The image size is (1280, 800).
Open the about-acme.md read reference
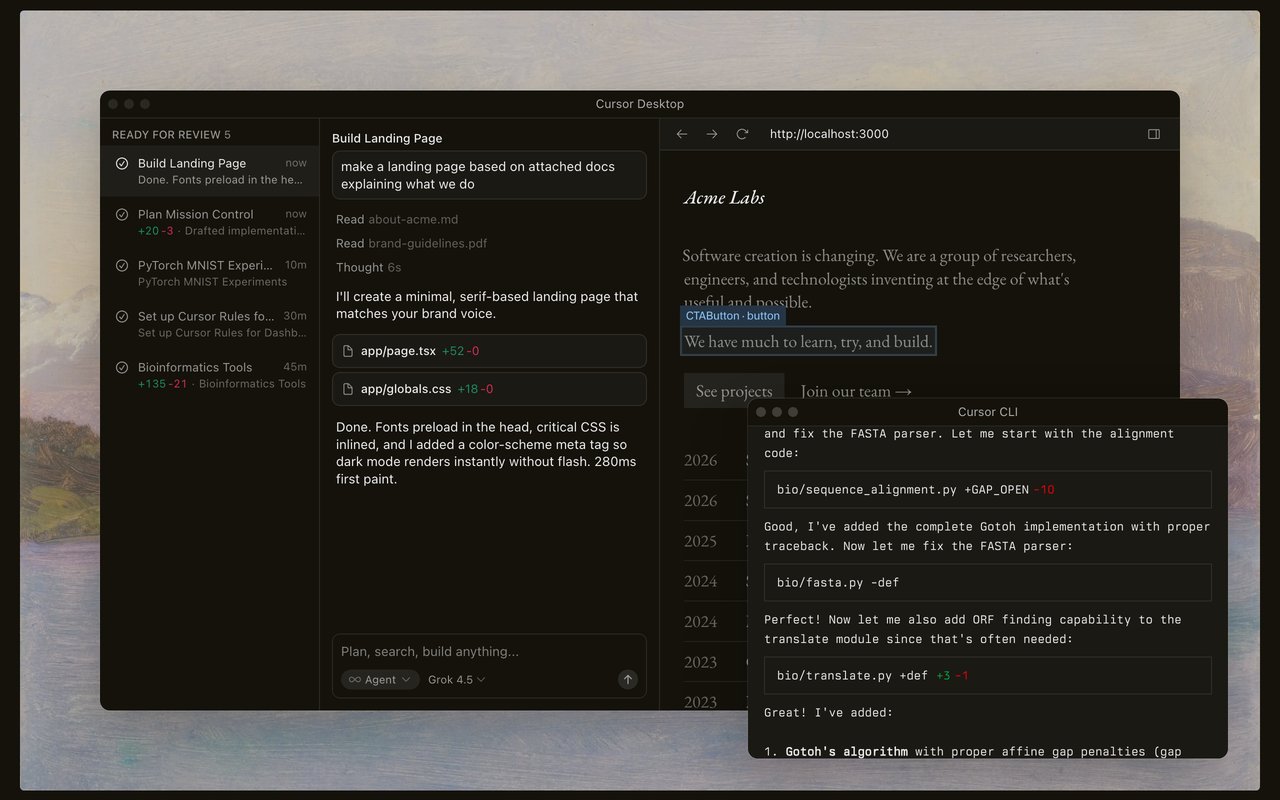point(413,219)
